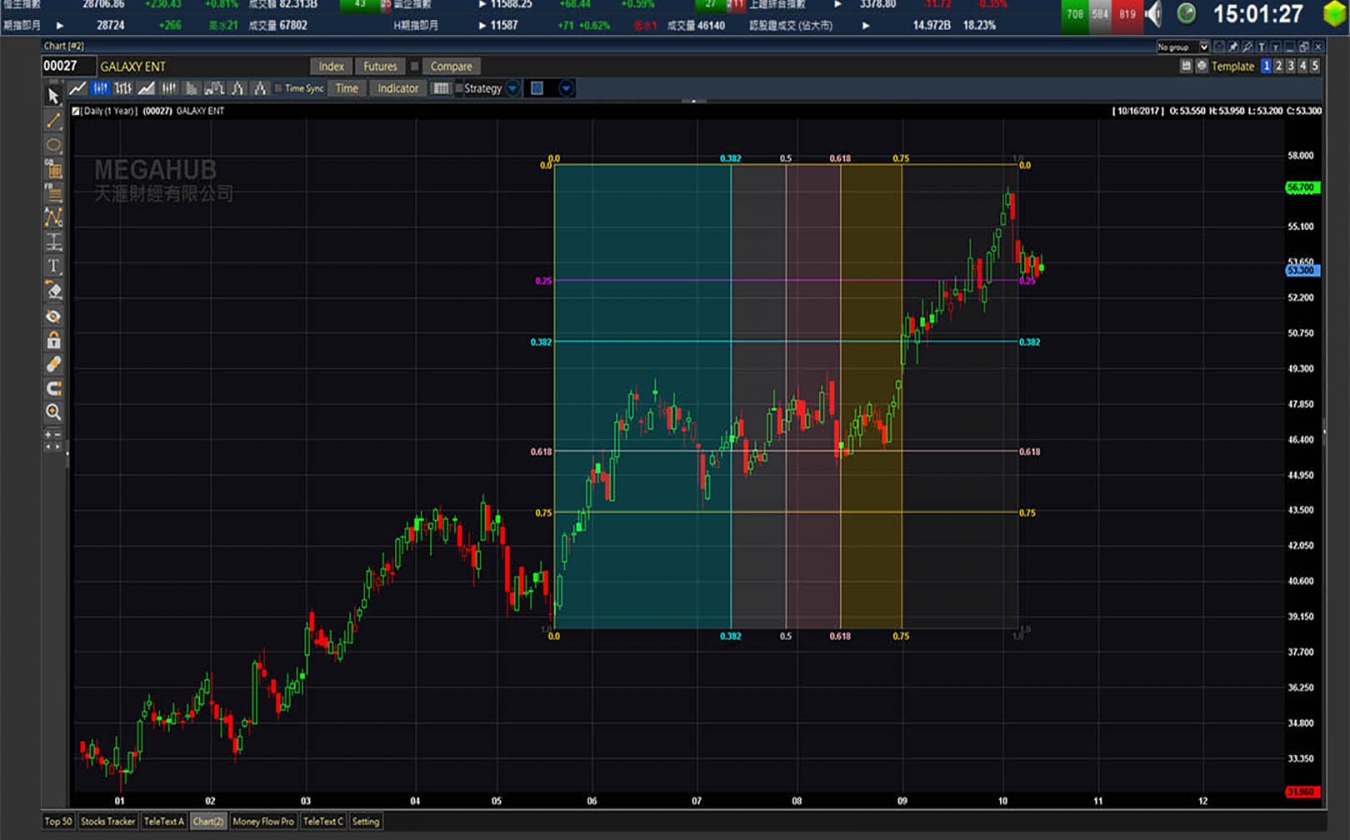Open the color selector dropdown arrow
Screen dimensions: 1350x840
pyautogui.click(x=566, y=88)
